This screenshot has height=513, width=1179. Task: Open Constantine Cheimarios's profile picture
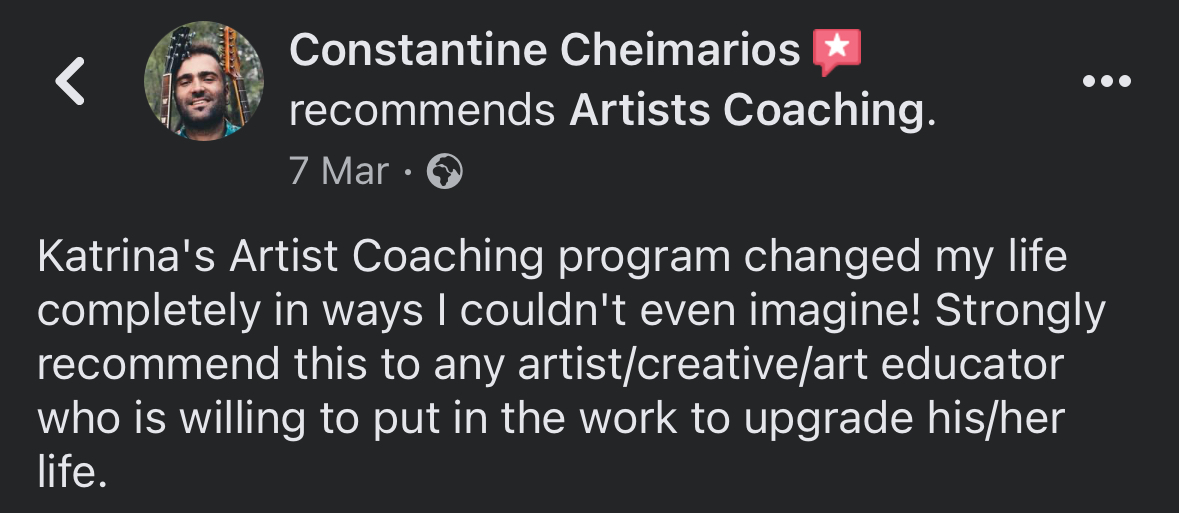coord(204,81)
